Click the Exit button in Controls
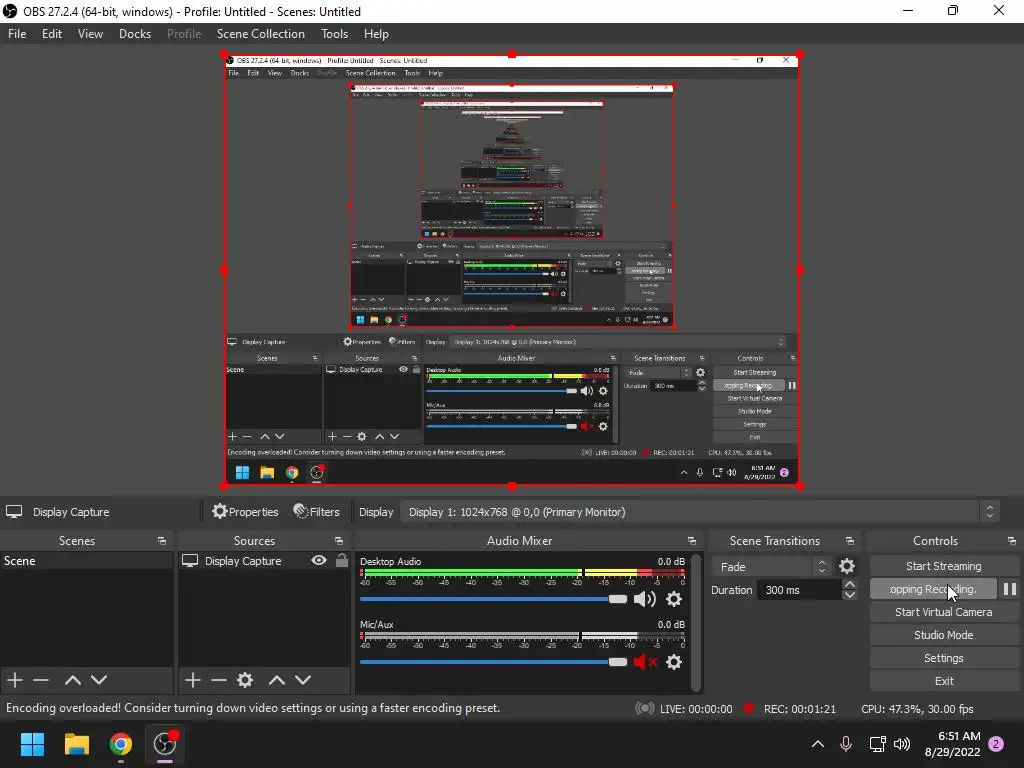1024x768 pixels. [944, 681]
